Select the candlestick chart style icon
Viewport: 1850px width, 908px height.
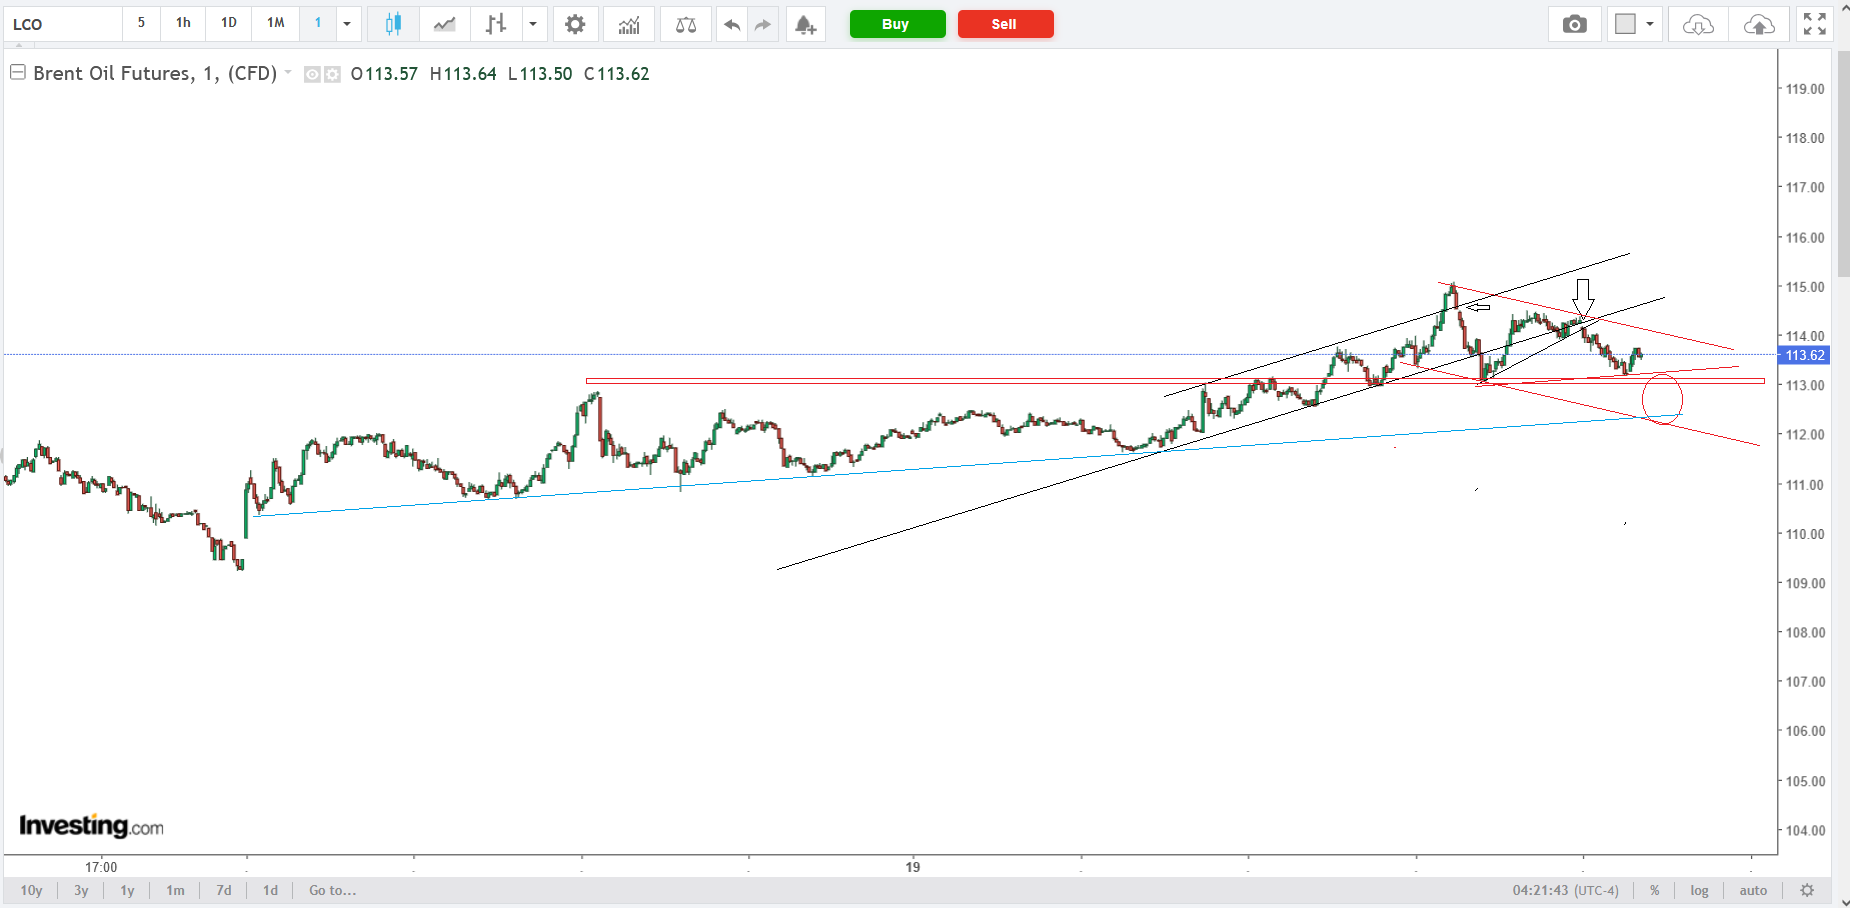coord(393,24)
